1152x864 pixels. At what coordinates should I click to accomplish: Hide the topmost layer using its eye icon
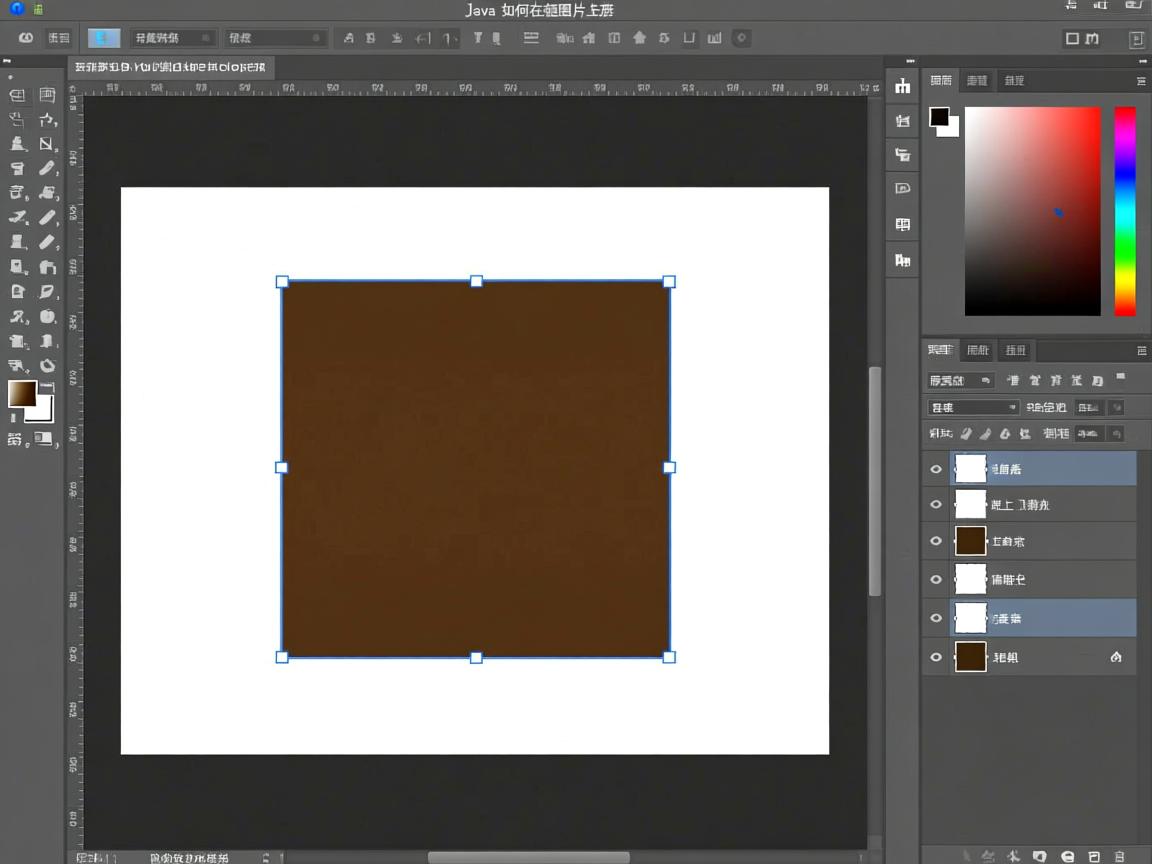point(936,469)
